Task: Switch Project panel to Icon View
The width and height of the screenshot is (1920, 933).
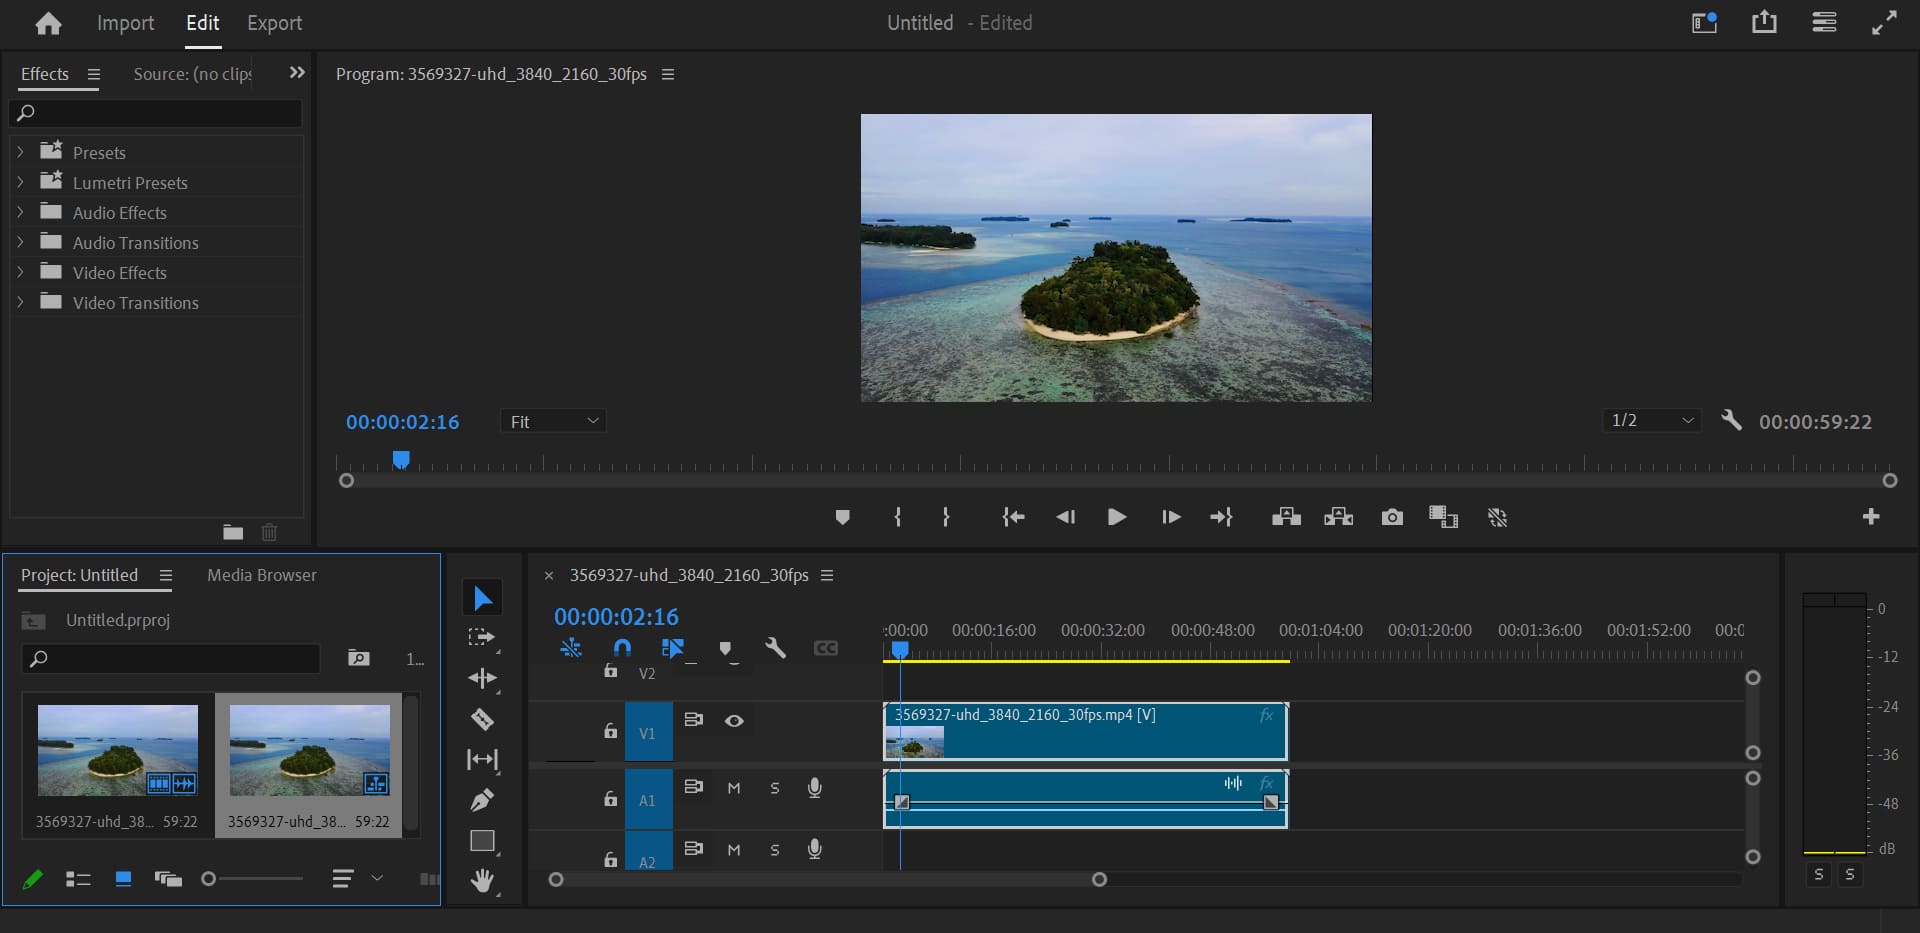Action: click(x=123, y=879)
